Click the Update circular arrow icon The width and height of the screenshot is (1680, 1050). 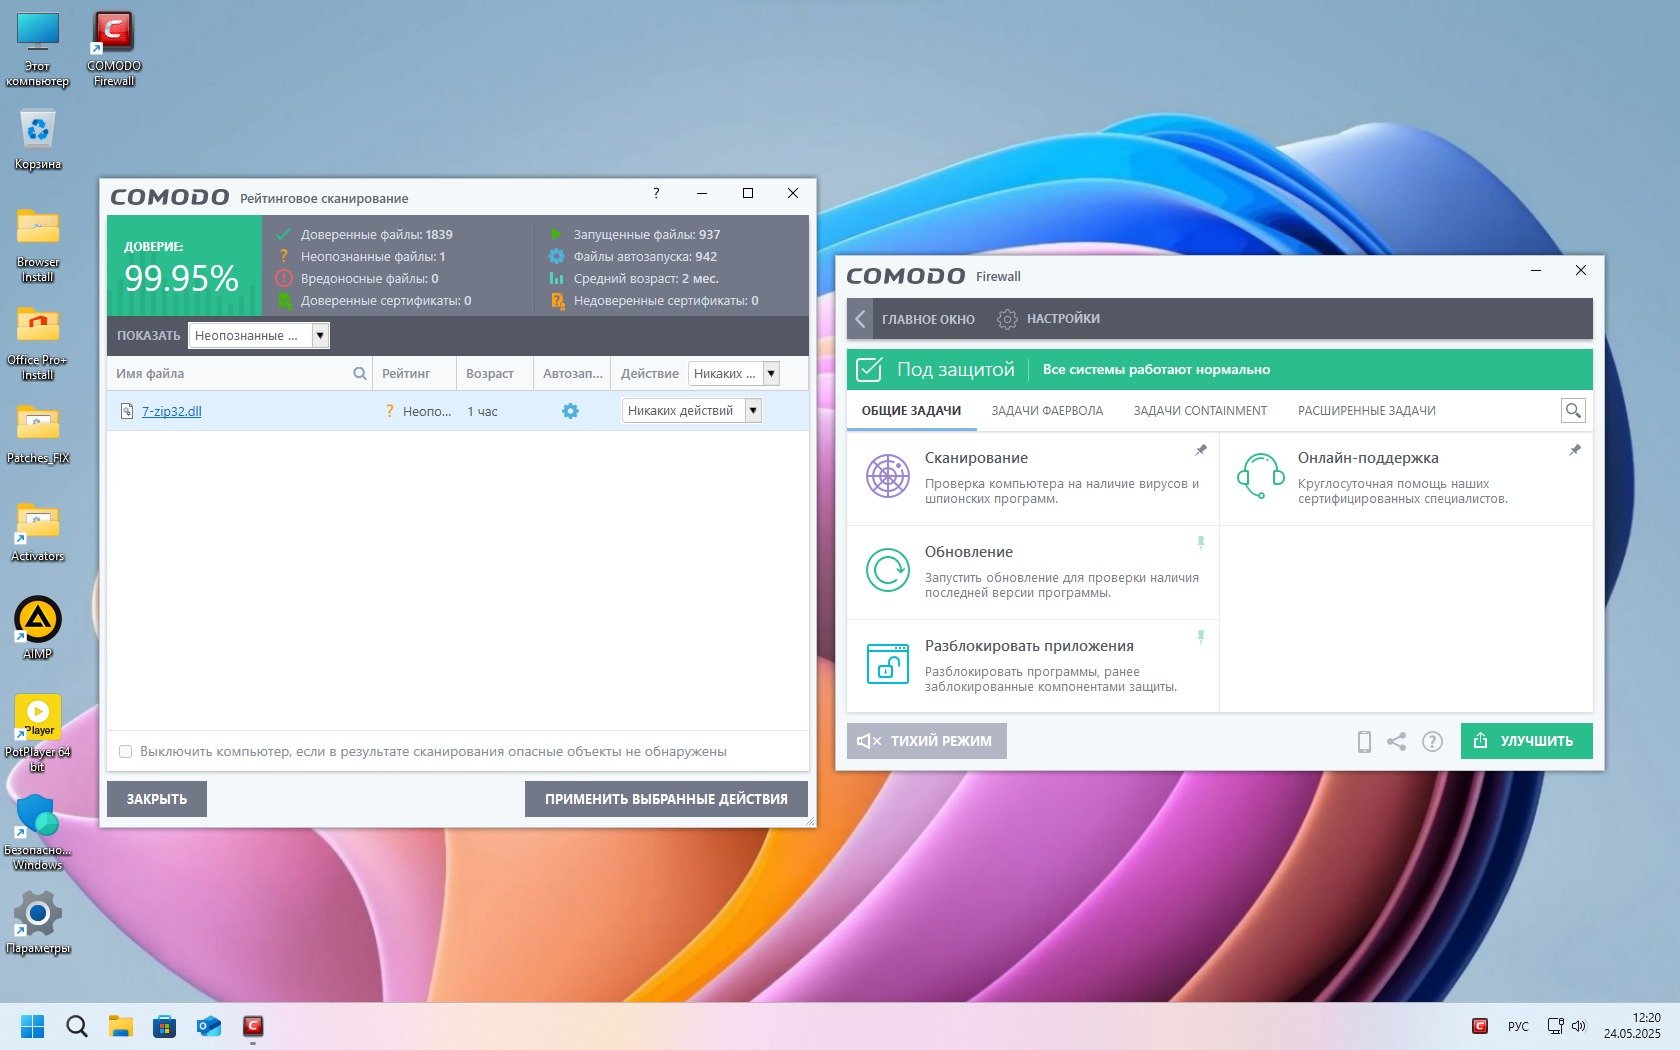coord(887,570)
